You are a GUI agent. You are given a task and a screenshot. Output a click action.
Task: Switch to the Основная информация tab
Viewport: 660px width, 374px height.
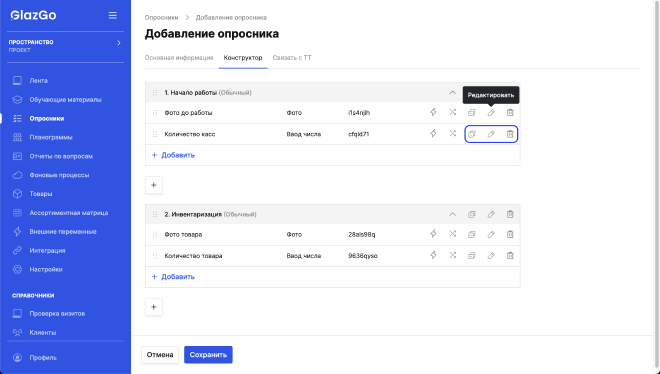(179, 58)
